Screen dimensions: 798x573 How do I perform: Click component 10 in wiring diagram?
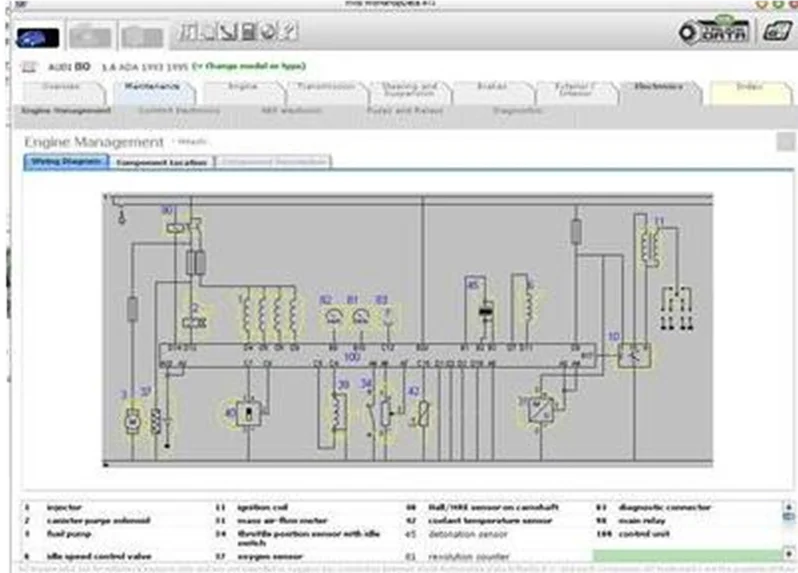tap(634, 355)
